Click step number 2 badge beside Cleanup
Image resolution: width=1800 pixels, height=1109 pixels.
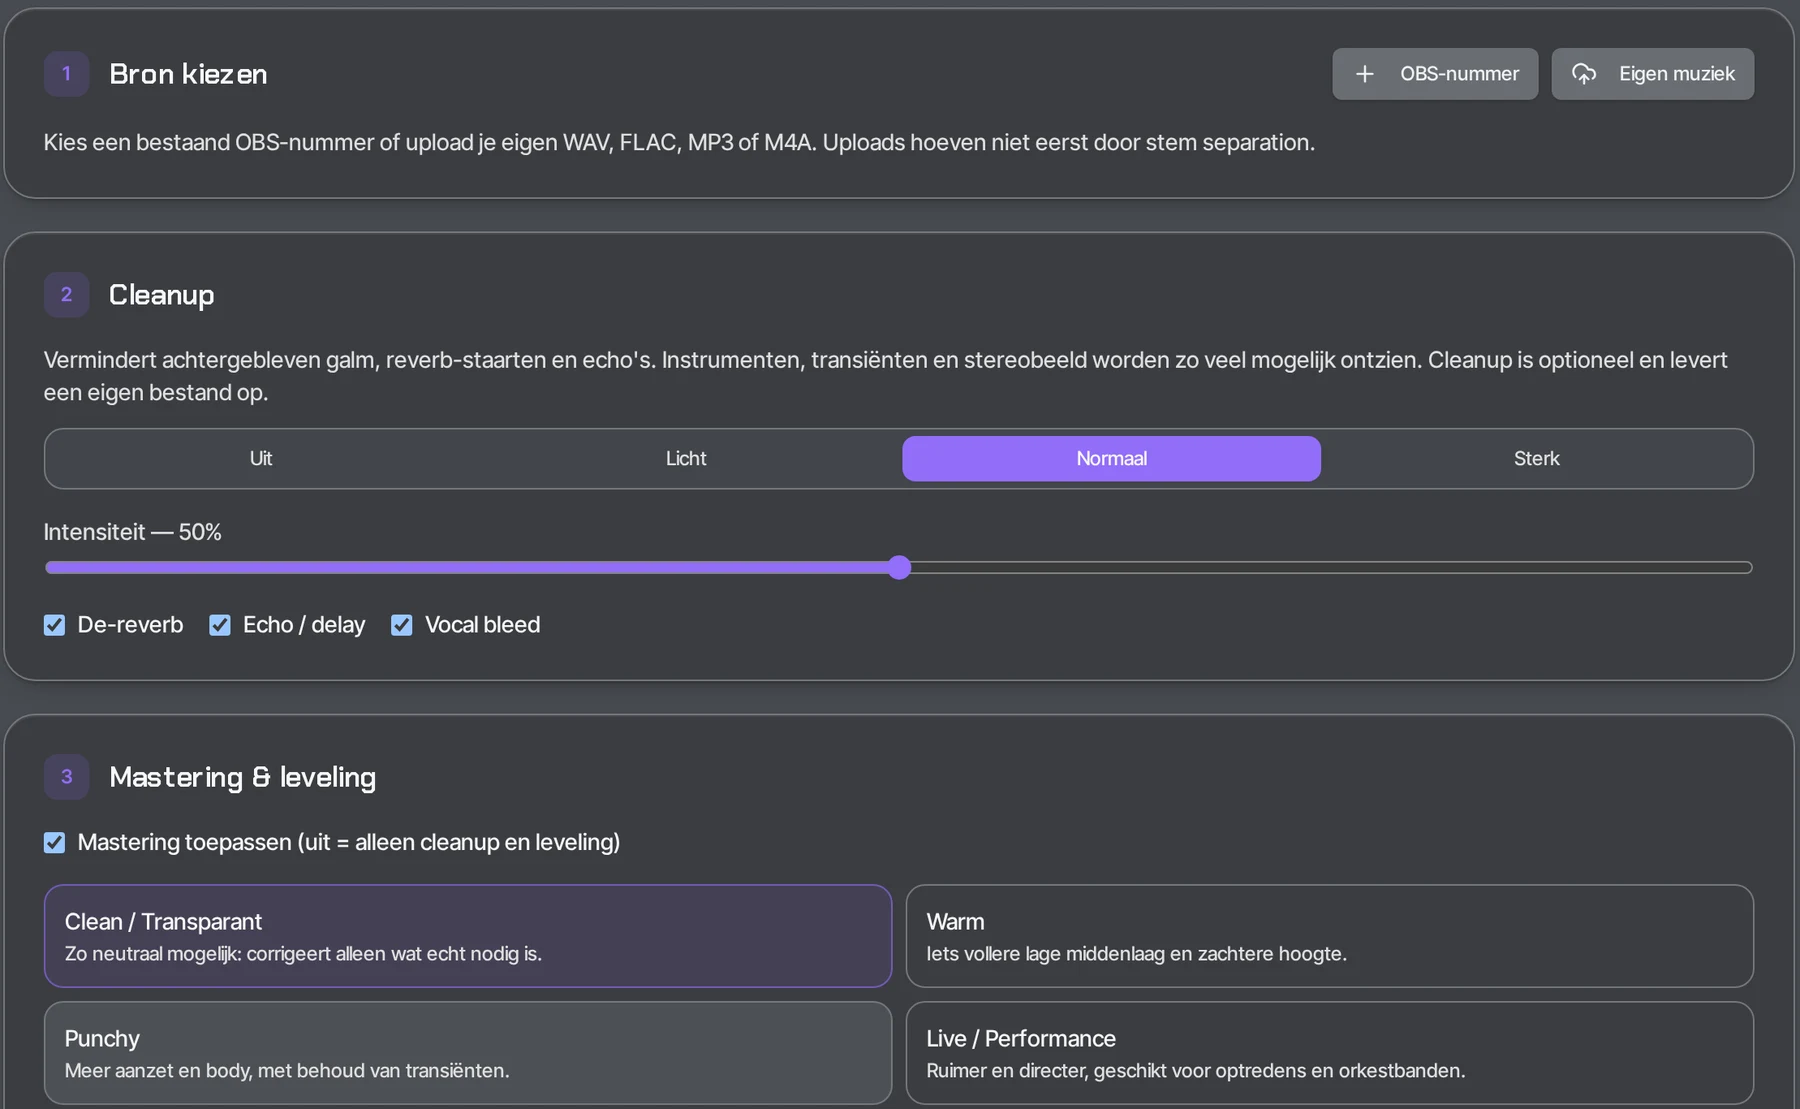[x=67, y=295]
